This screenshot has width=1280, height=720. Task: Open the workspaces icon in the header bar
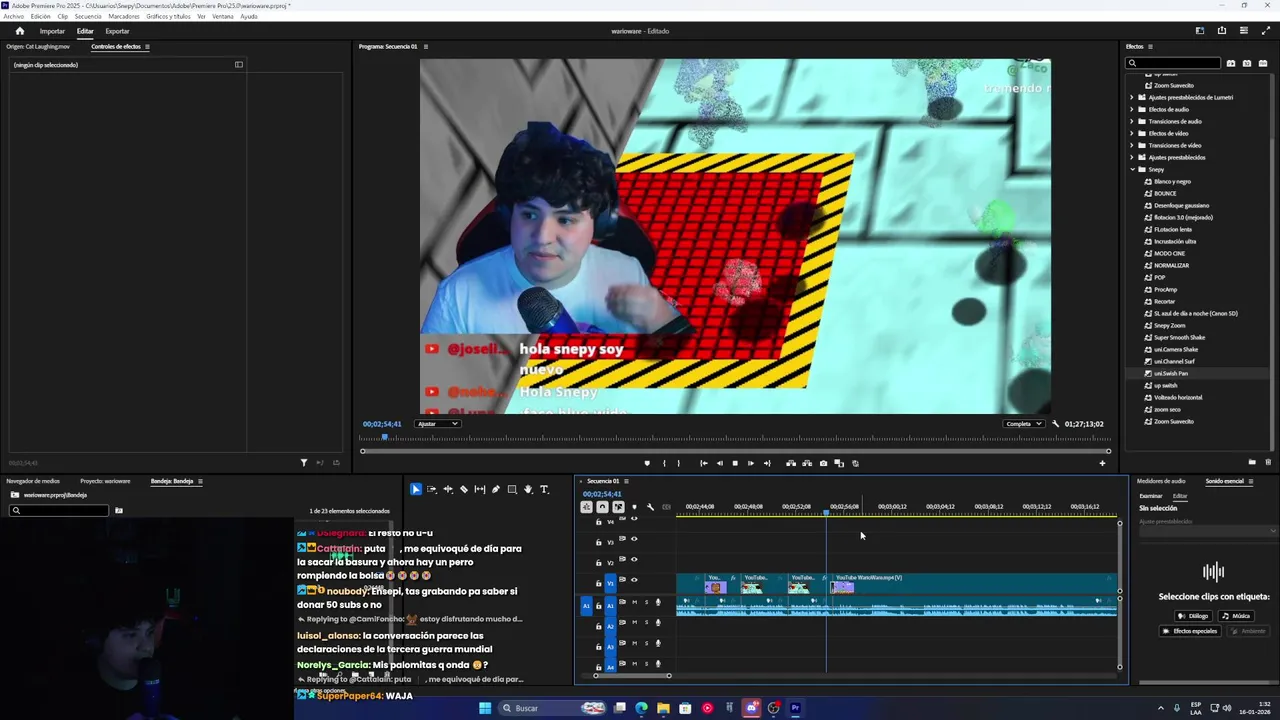tap(1200, 31)
